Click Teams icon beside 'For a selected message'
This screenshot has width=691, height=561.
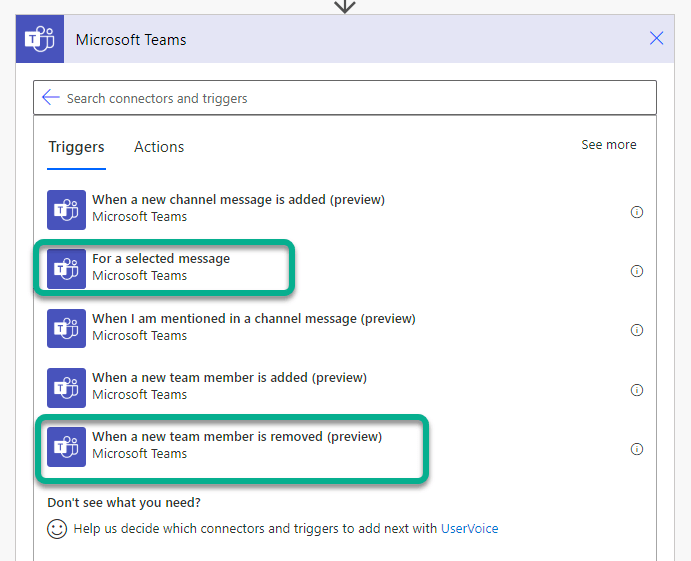click(67, 268)
